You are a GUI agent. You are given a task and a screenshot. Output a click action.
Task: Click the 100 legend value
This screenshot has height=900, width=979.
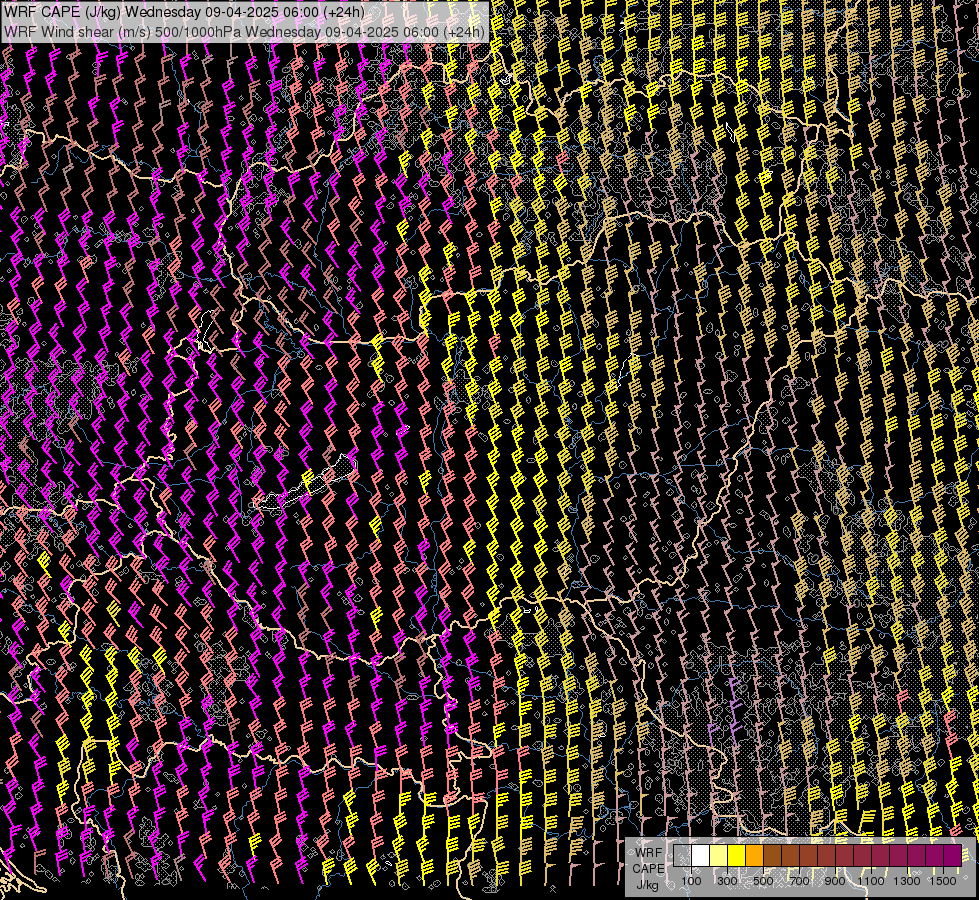pos(691,881)
